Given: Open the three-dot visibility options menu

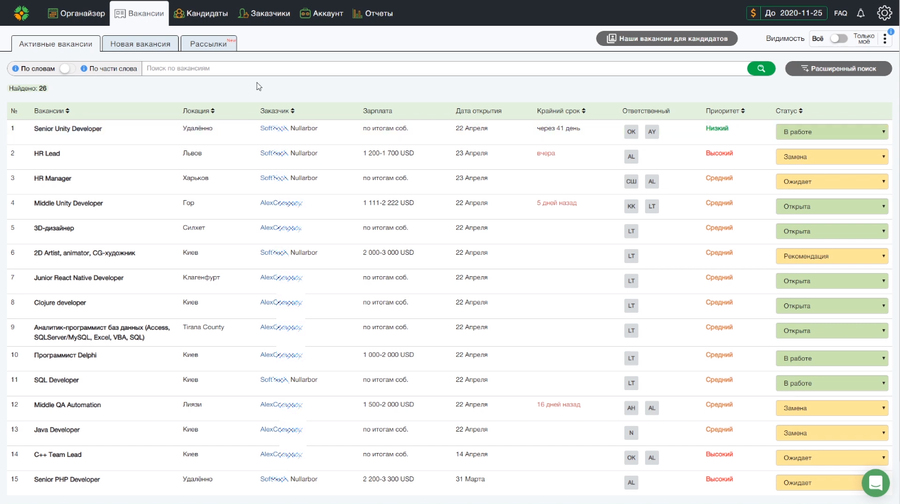Looking at the screenshot, I should click(x=885, y=38).
